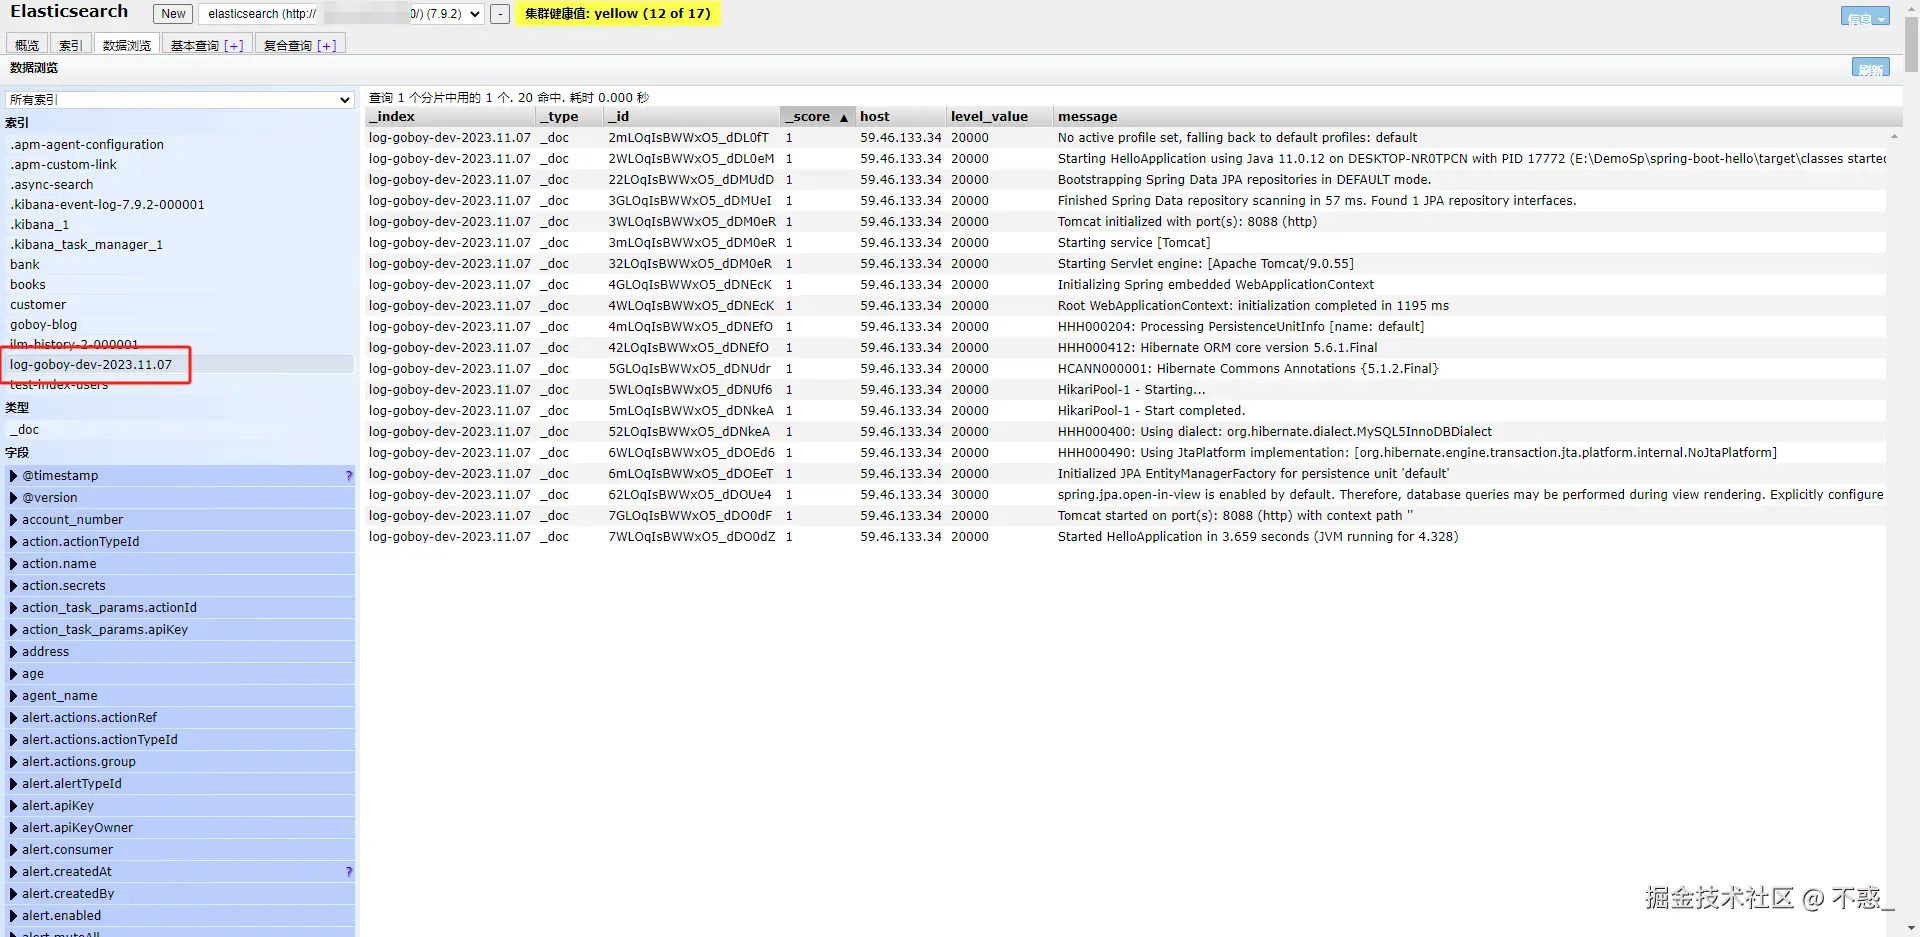The image size is (1920, 937).
Task: Switch to the 概览 tab
Action: (x=27, y=45)
